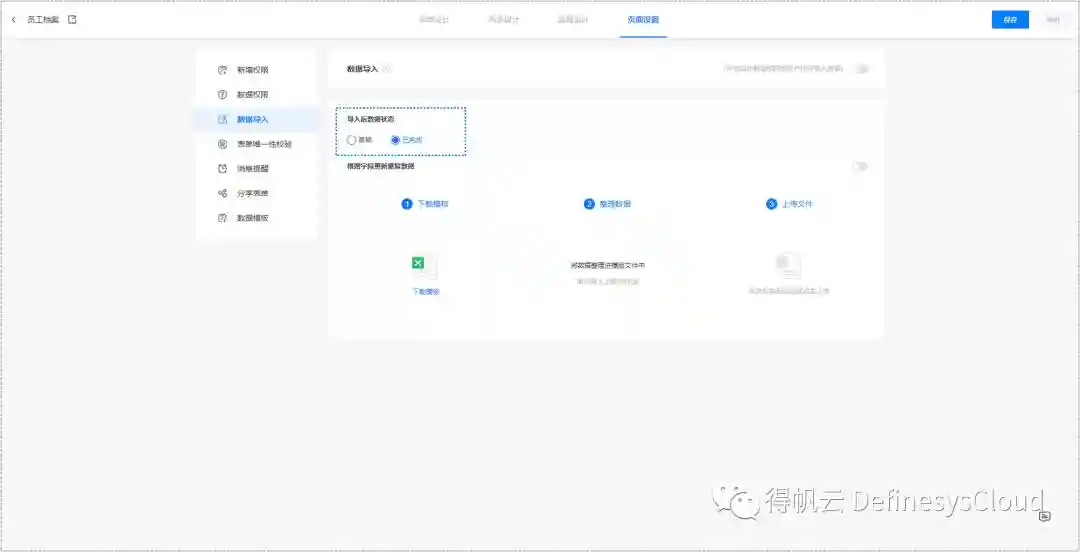1080x552 pixels.
Task: Toggle the switch in the 数据导入 header
Action: [860, 69]
